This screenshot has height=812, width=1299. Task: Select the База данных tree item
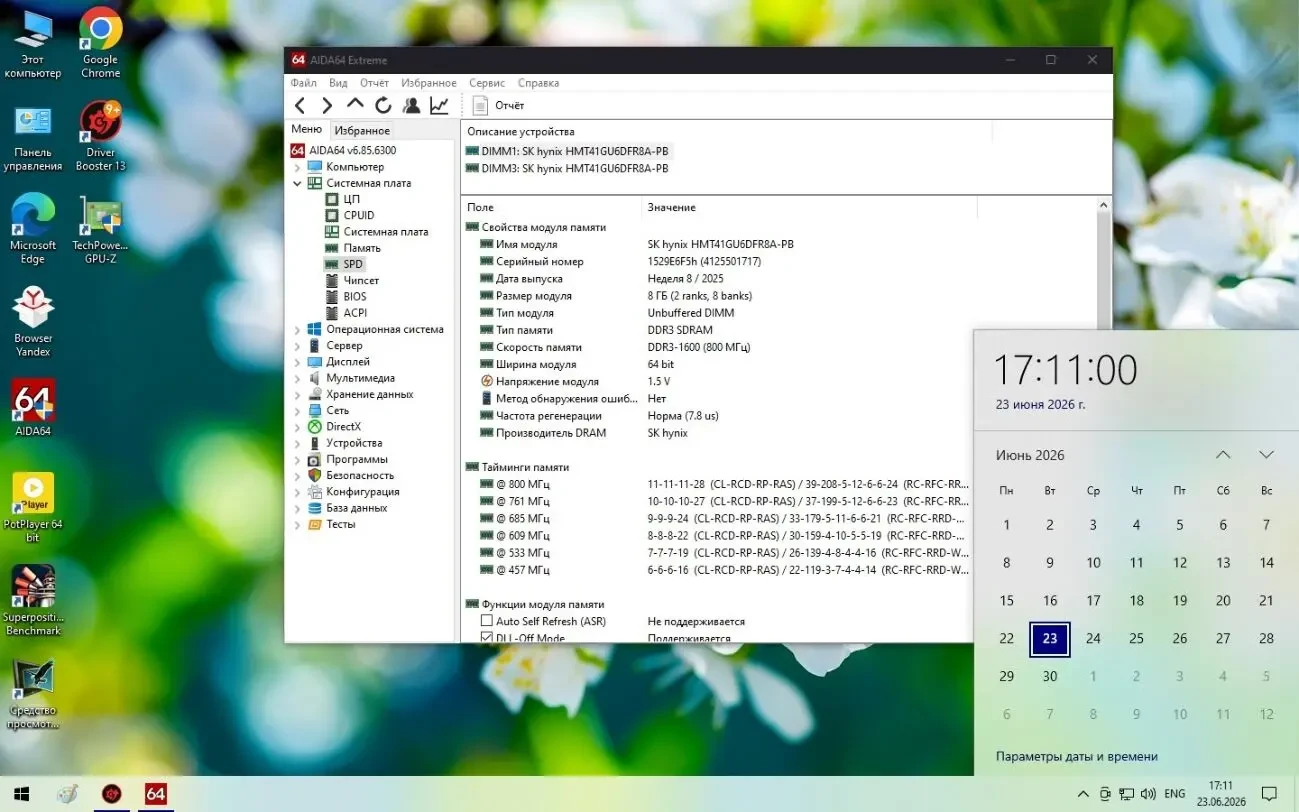click(348, 508)
